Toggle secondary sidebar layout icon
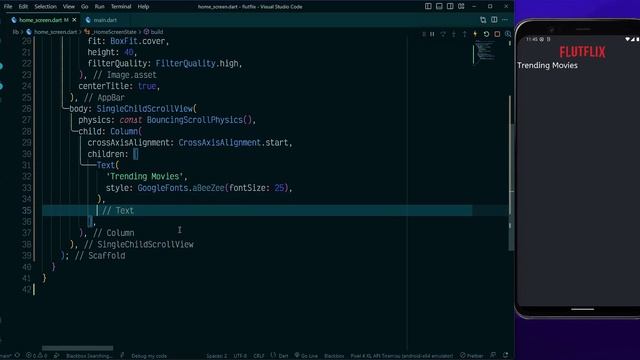This screenshot has height=360, width=640. coord(450,7)
